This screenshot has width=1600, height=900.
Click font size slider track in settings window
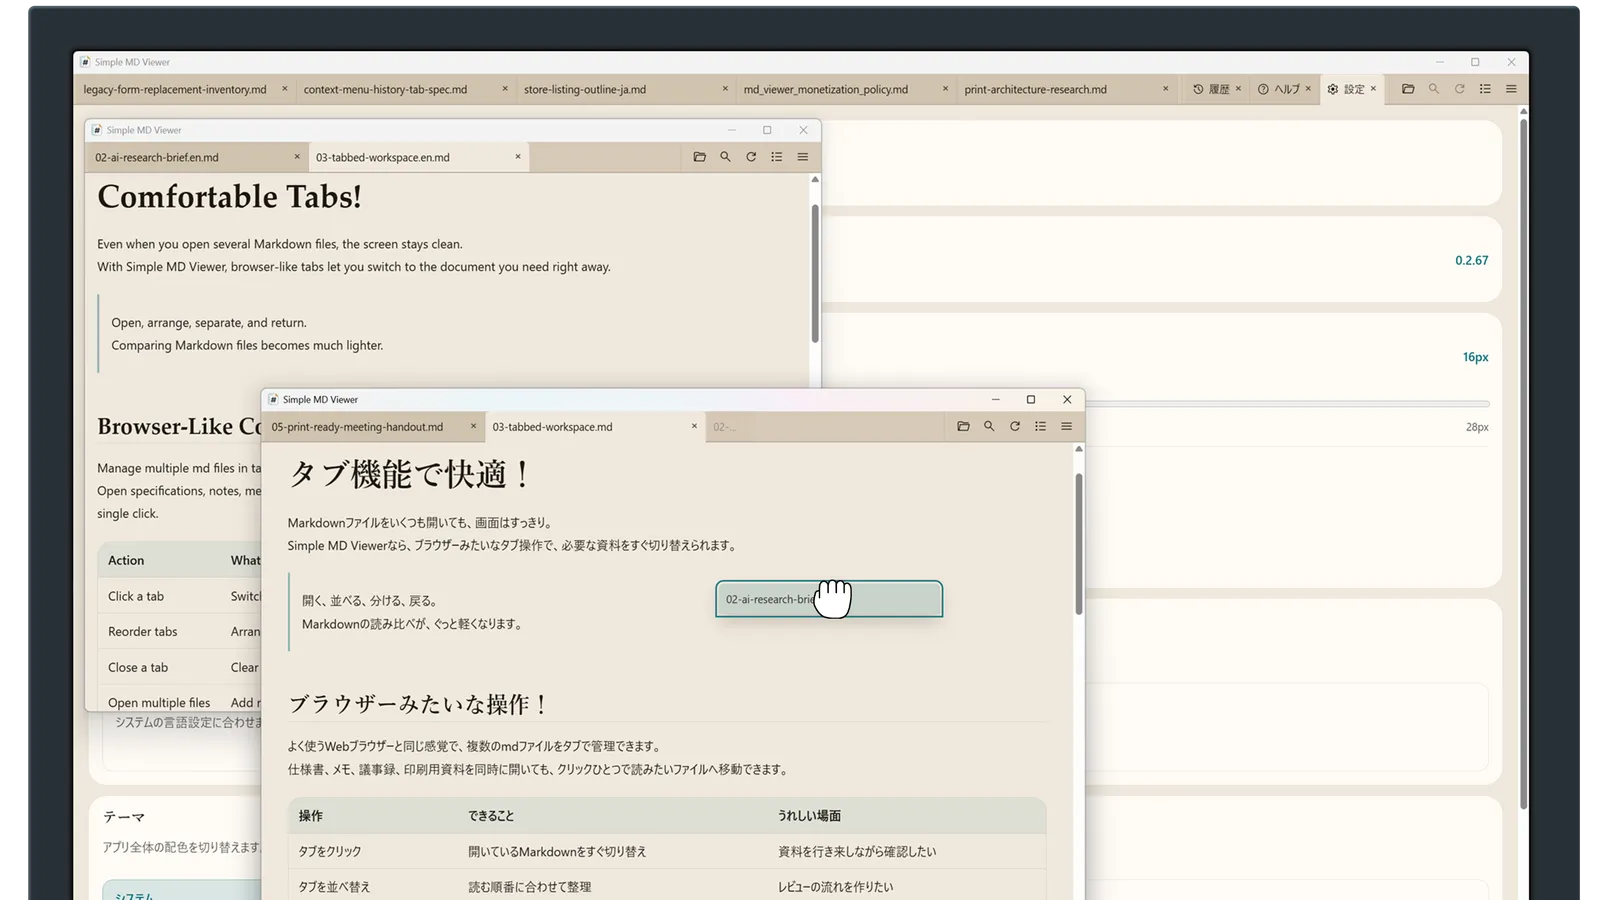coord(1288,404)
